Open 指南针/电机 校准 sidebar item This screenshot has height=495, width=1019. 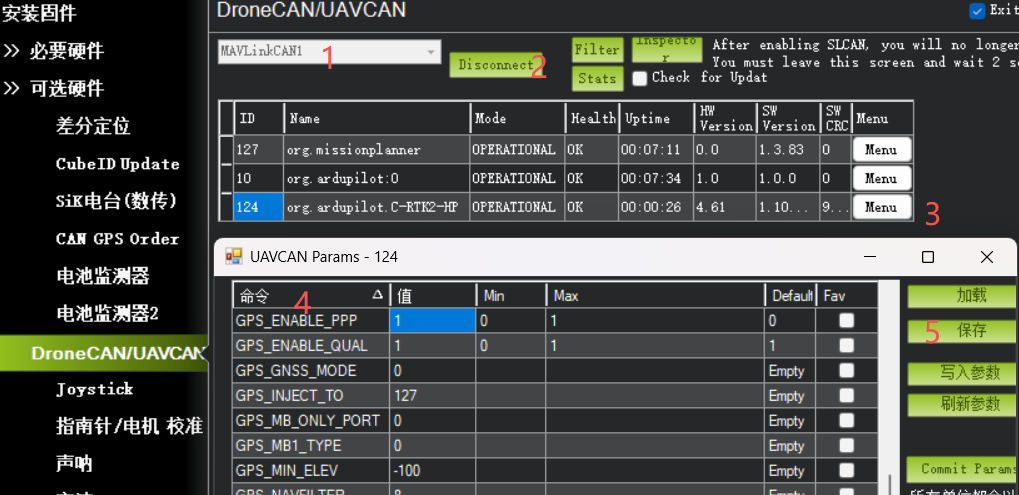[x=129, y=426]
